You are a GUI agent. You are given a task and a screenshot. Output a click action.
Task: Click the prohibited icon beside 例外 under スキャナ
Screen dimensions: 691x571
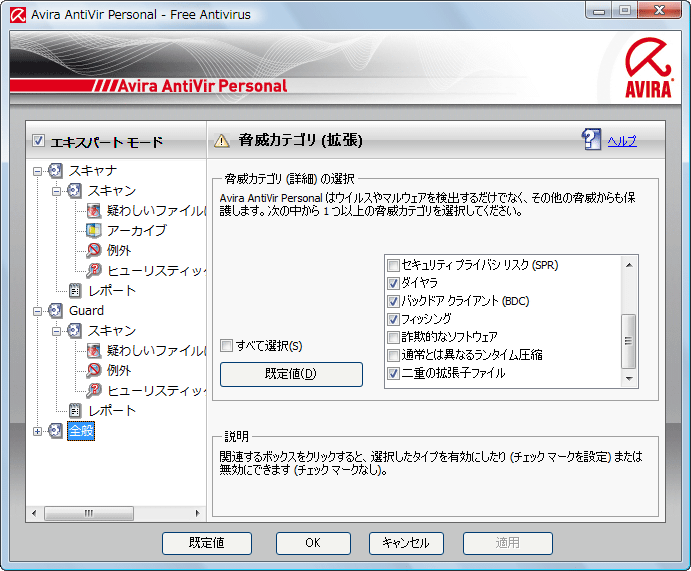coord(93,250)
